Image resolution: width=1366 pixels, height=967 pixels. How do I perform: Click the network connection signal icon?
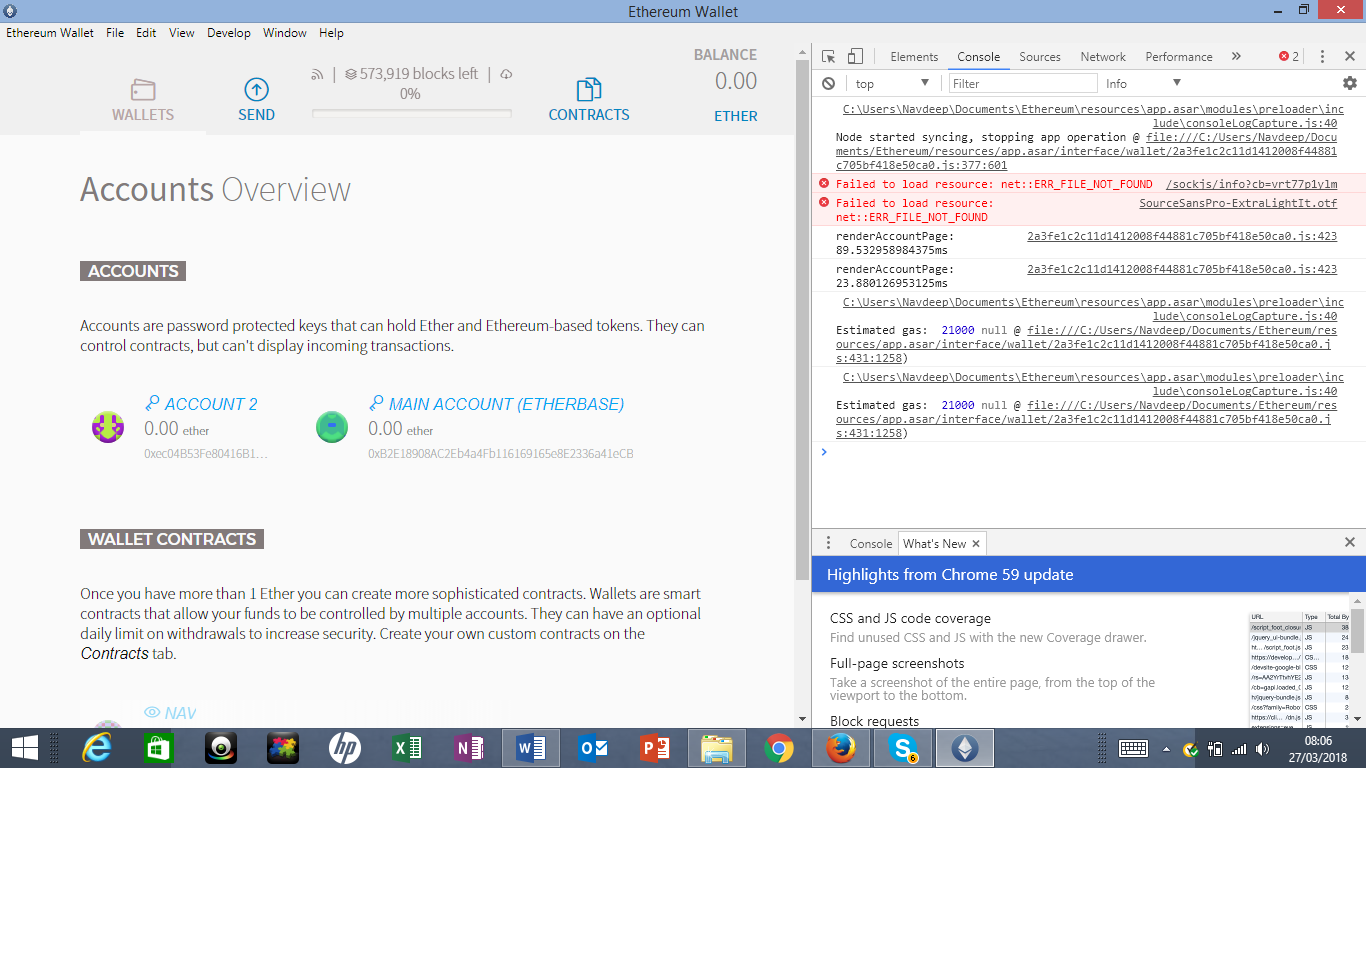(318, 73)
